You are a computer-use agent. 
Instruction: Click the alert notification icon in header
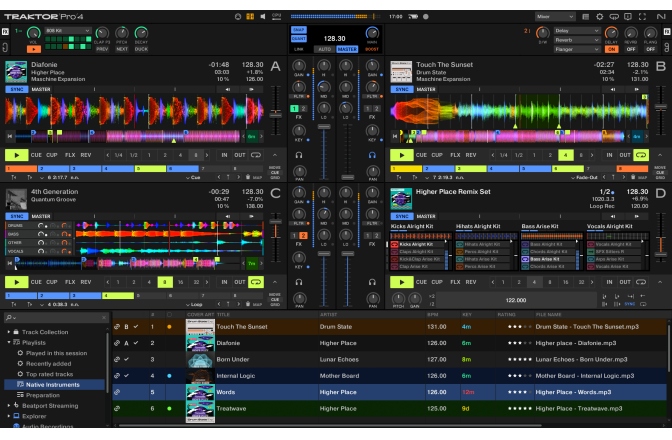click(628, 17)
